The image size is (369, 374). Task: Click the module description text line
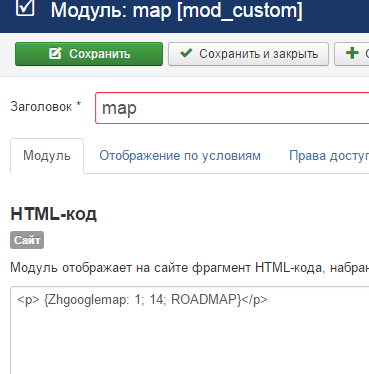point(190,268)
